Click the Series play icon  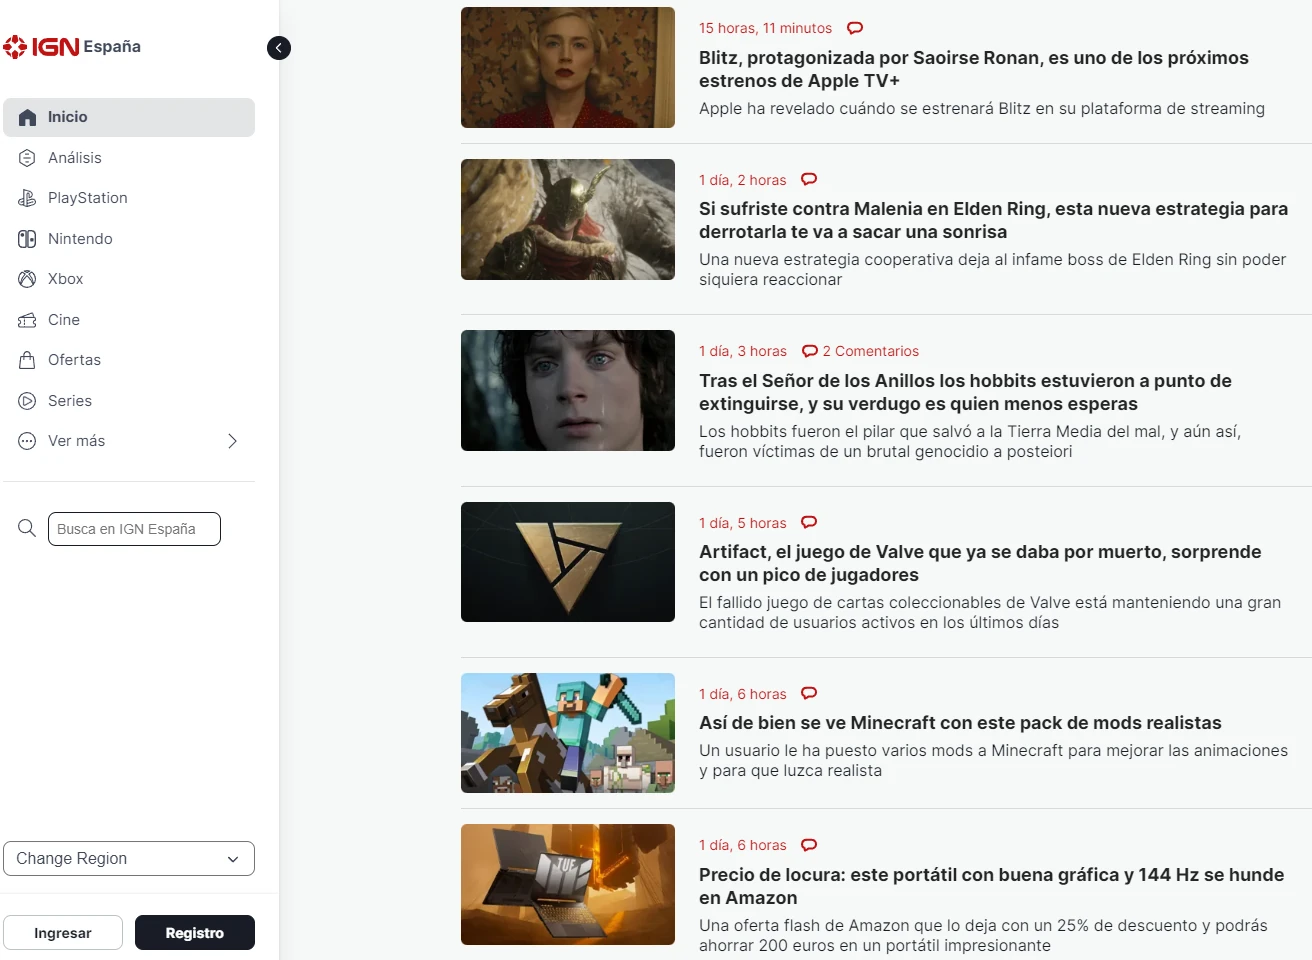[27, 401]
